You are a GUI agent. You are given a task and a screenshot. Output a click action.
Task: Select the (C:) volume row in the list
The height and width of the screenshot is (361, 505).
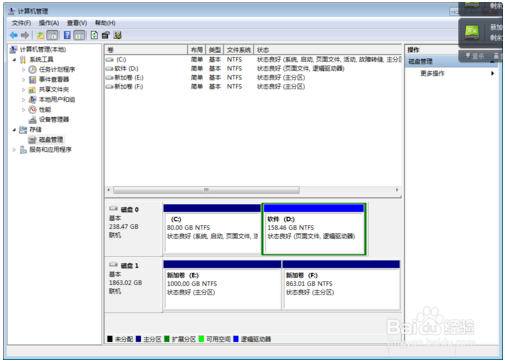coord(253,59)
